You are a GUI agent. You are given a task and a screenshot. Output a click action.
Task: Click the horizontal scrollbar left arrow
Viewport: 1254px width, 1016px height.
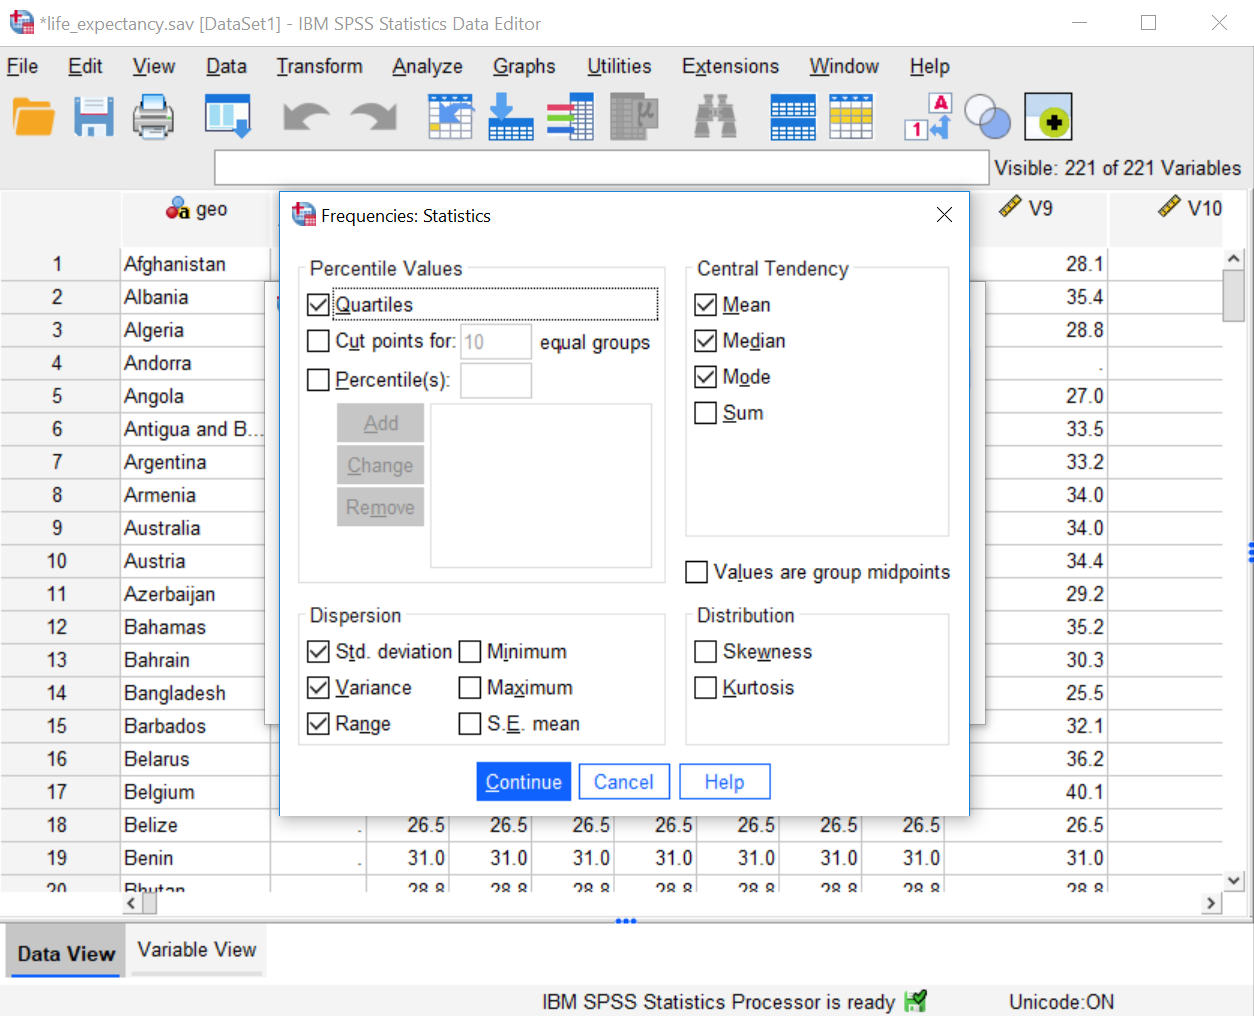[x=132, y=903]
